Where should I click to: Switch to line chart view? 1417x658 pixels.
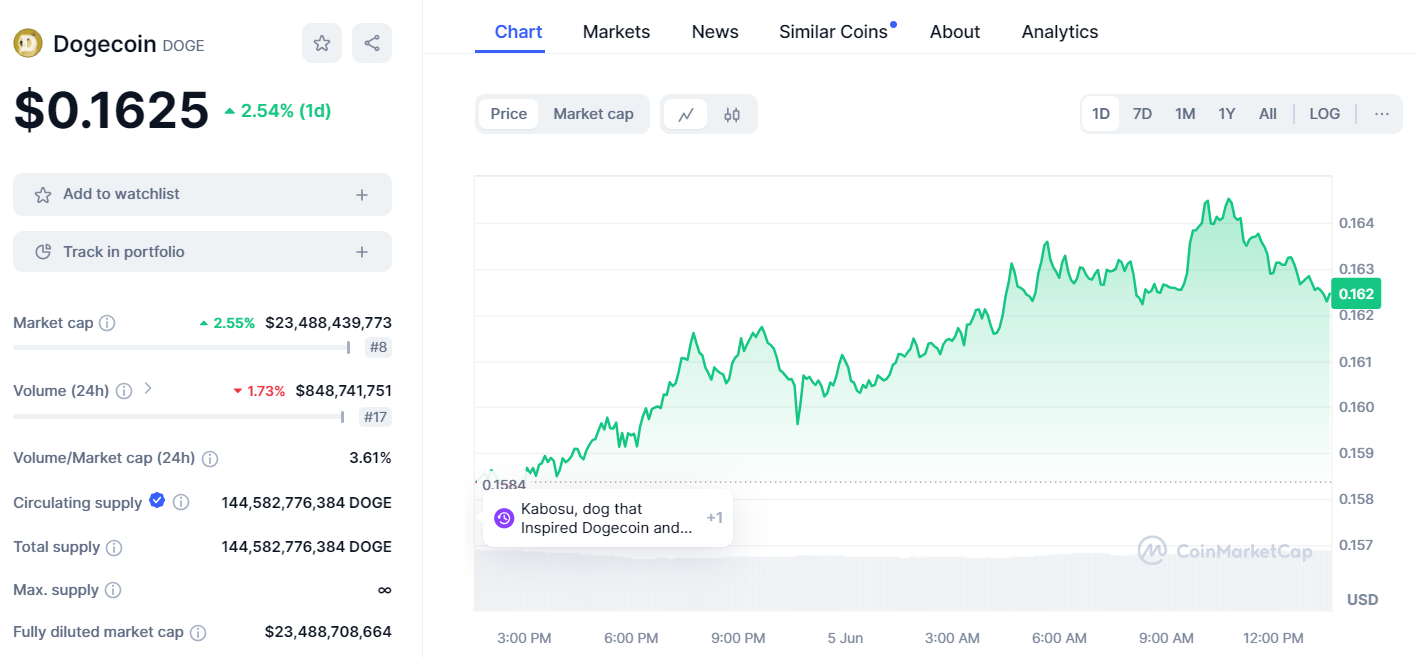pyautogui.click(x=686, y=114)
